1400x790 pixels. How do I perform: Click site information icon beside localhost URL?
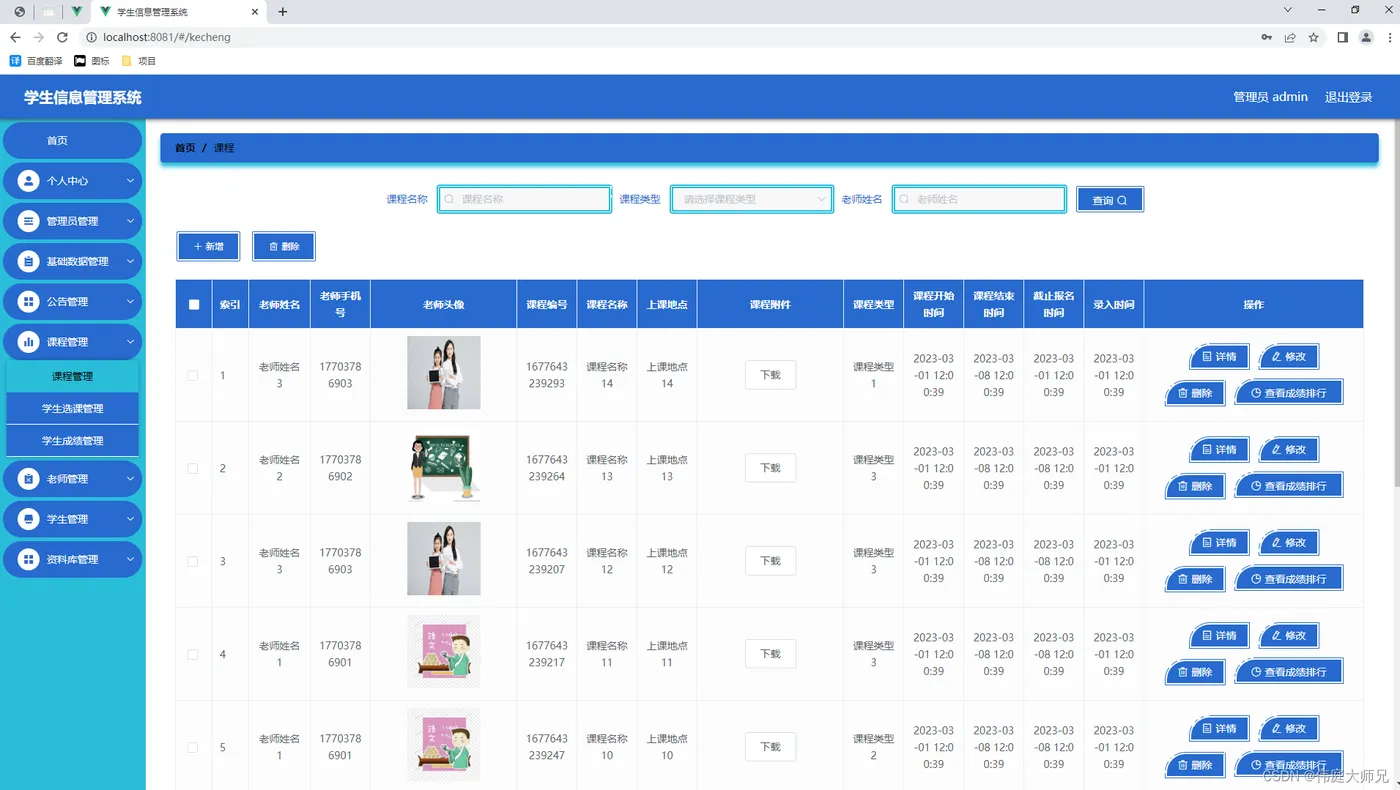point(91,37)
